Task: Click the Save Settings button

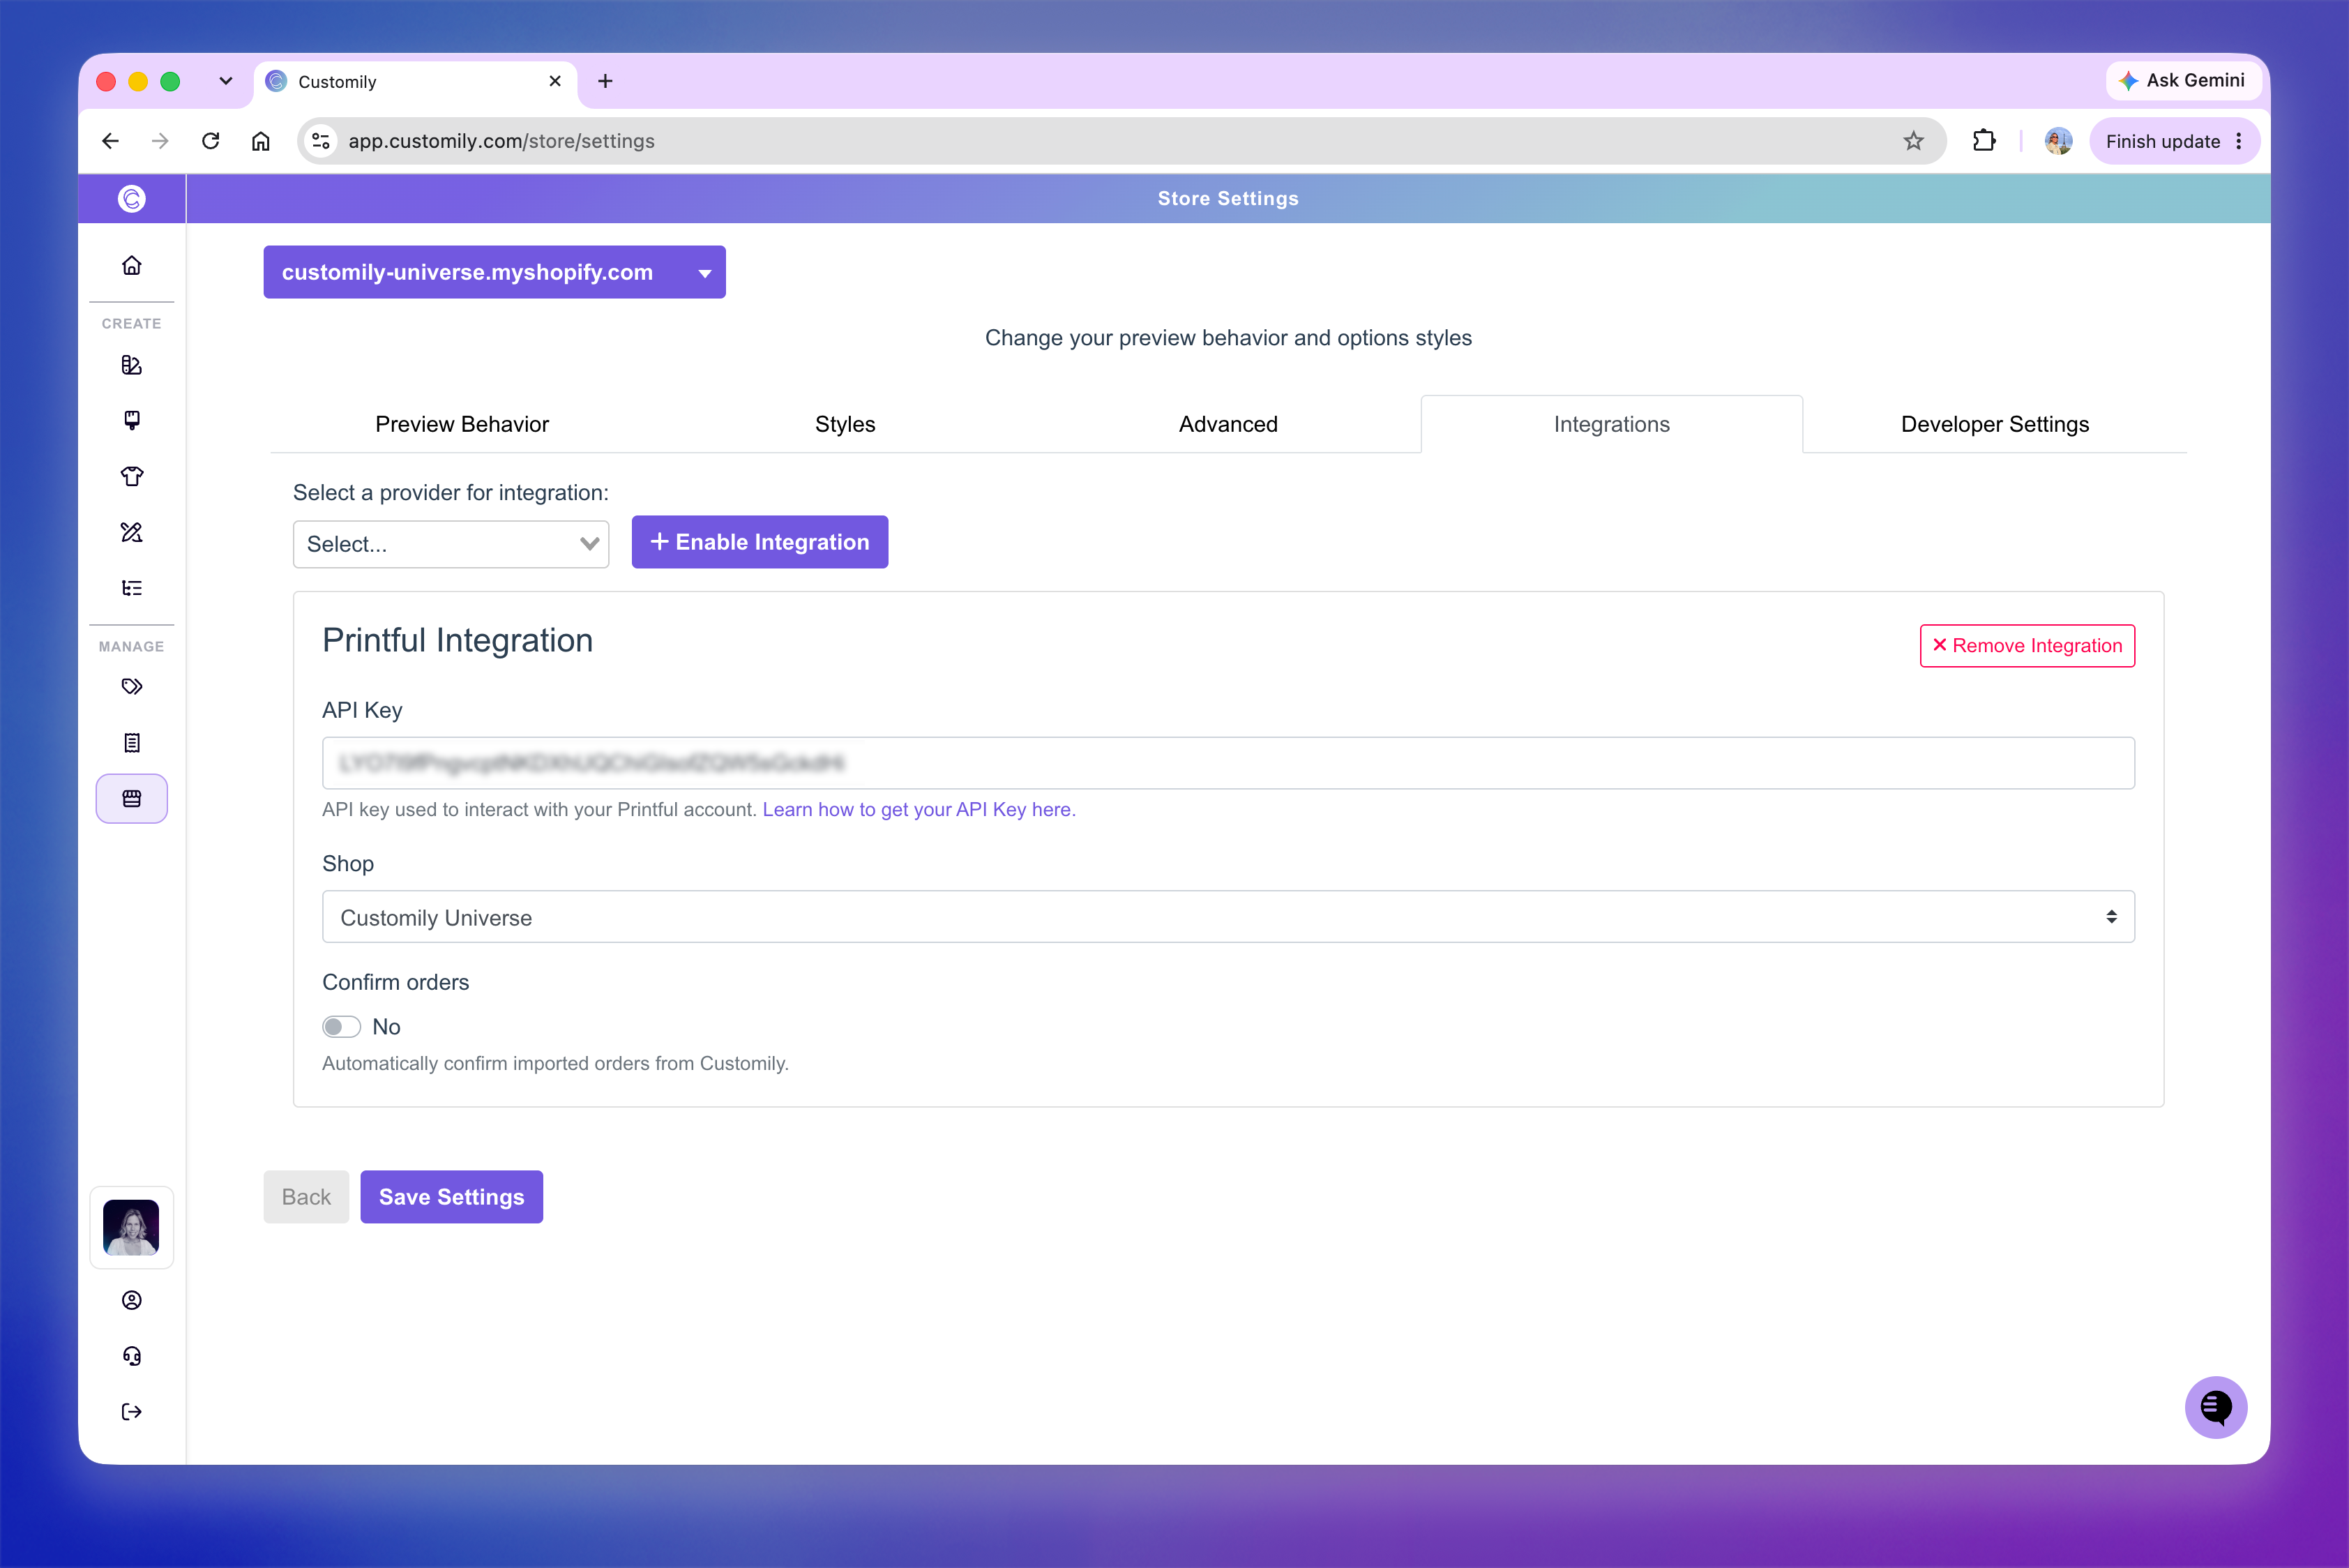Action: click(x=452, y=1197)
